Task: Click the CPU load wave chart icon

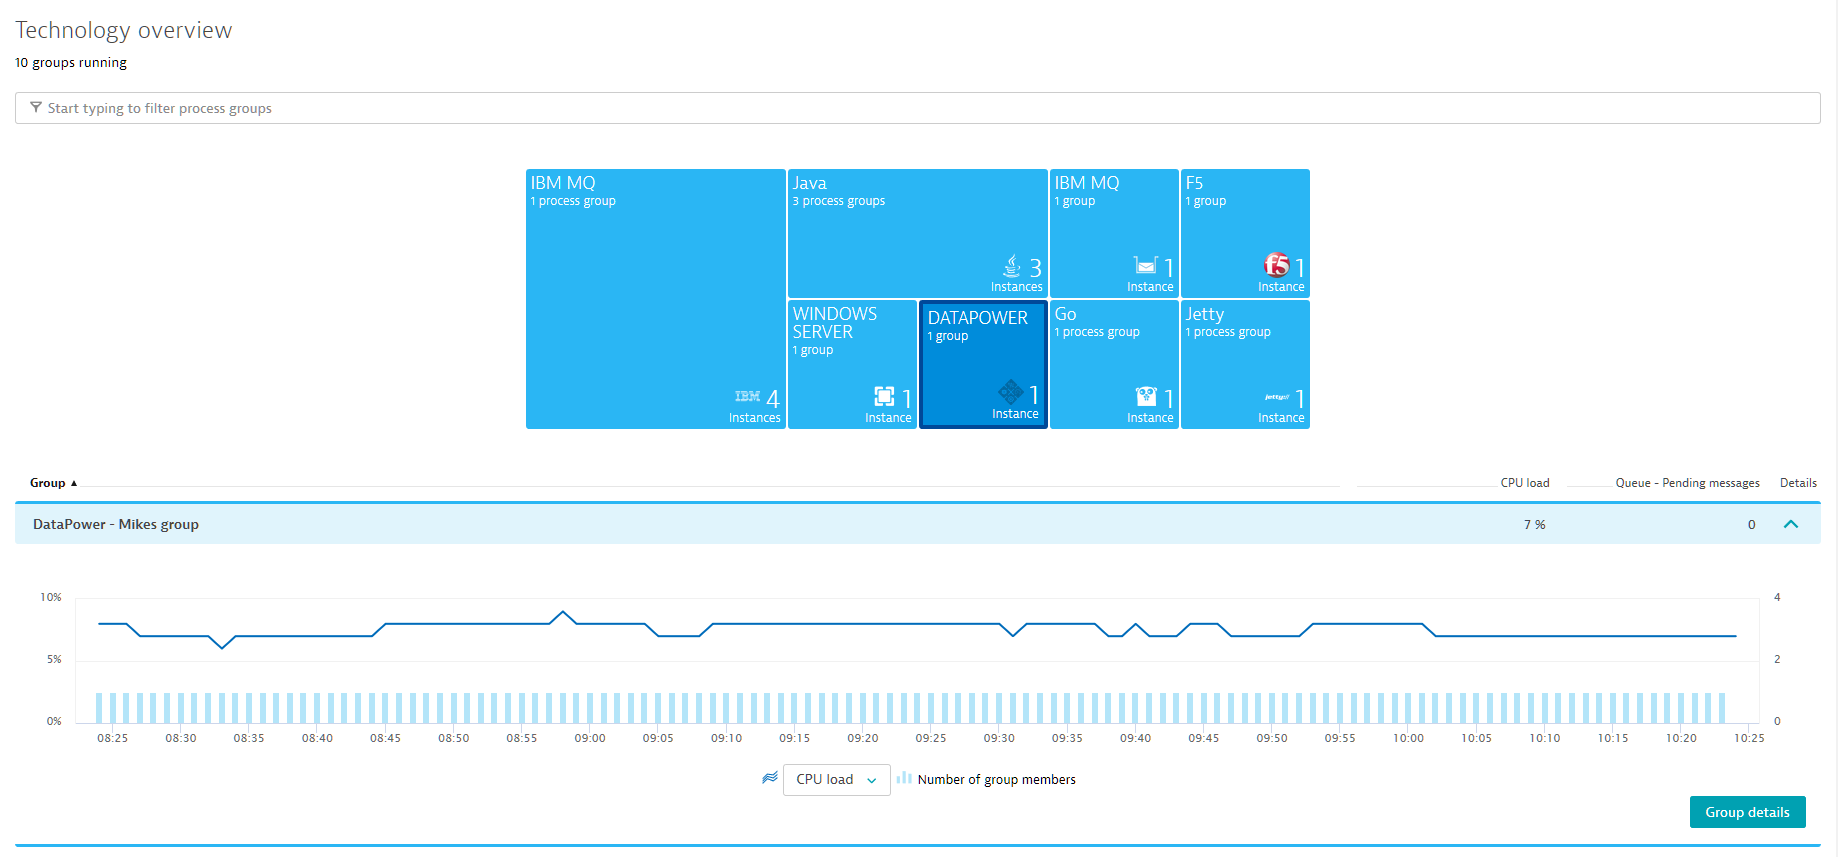Action: [770, 777]
